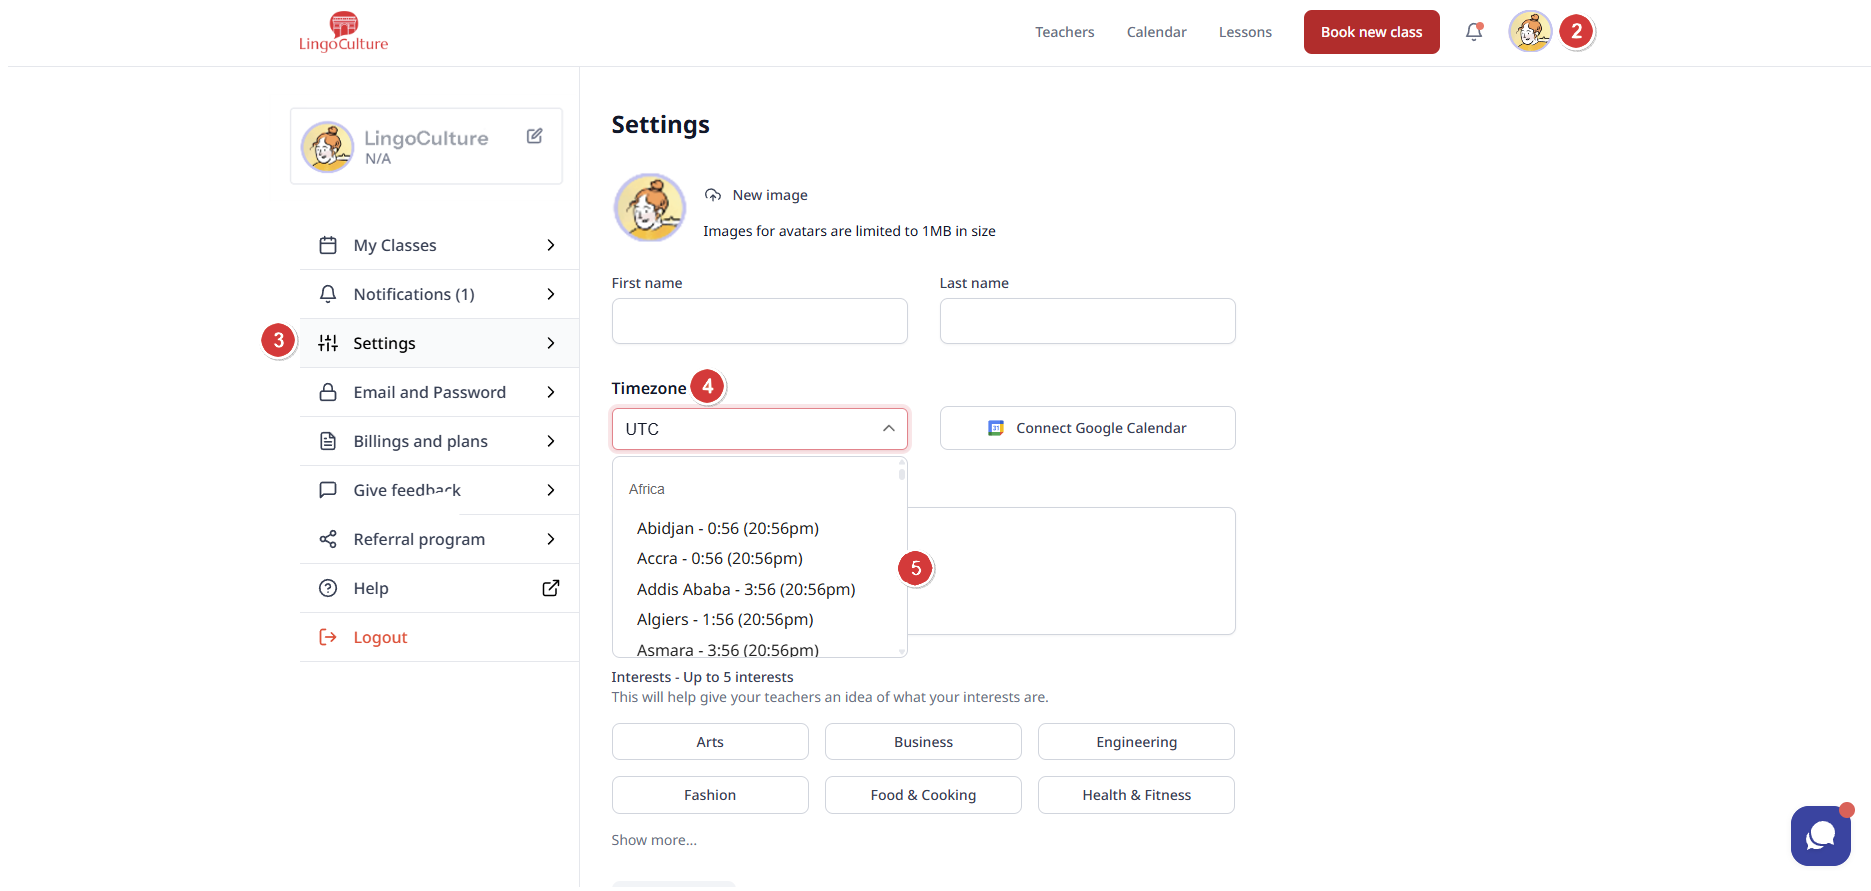Open notifications bell in top bar
The image size is (1871, 891).
click(x=1473, y=32)
